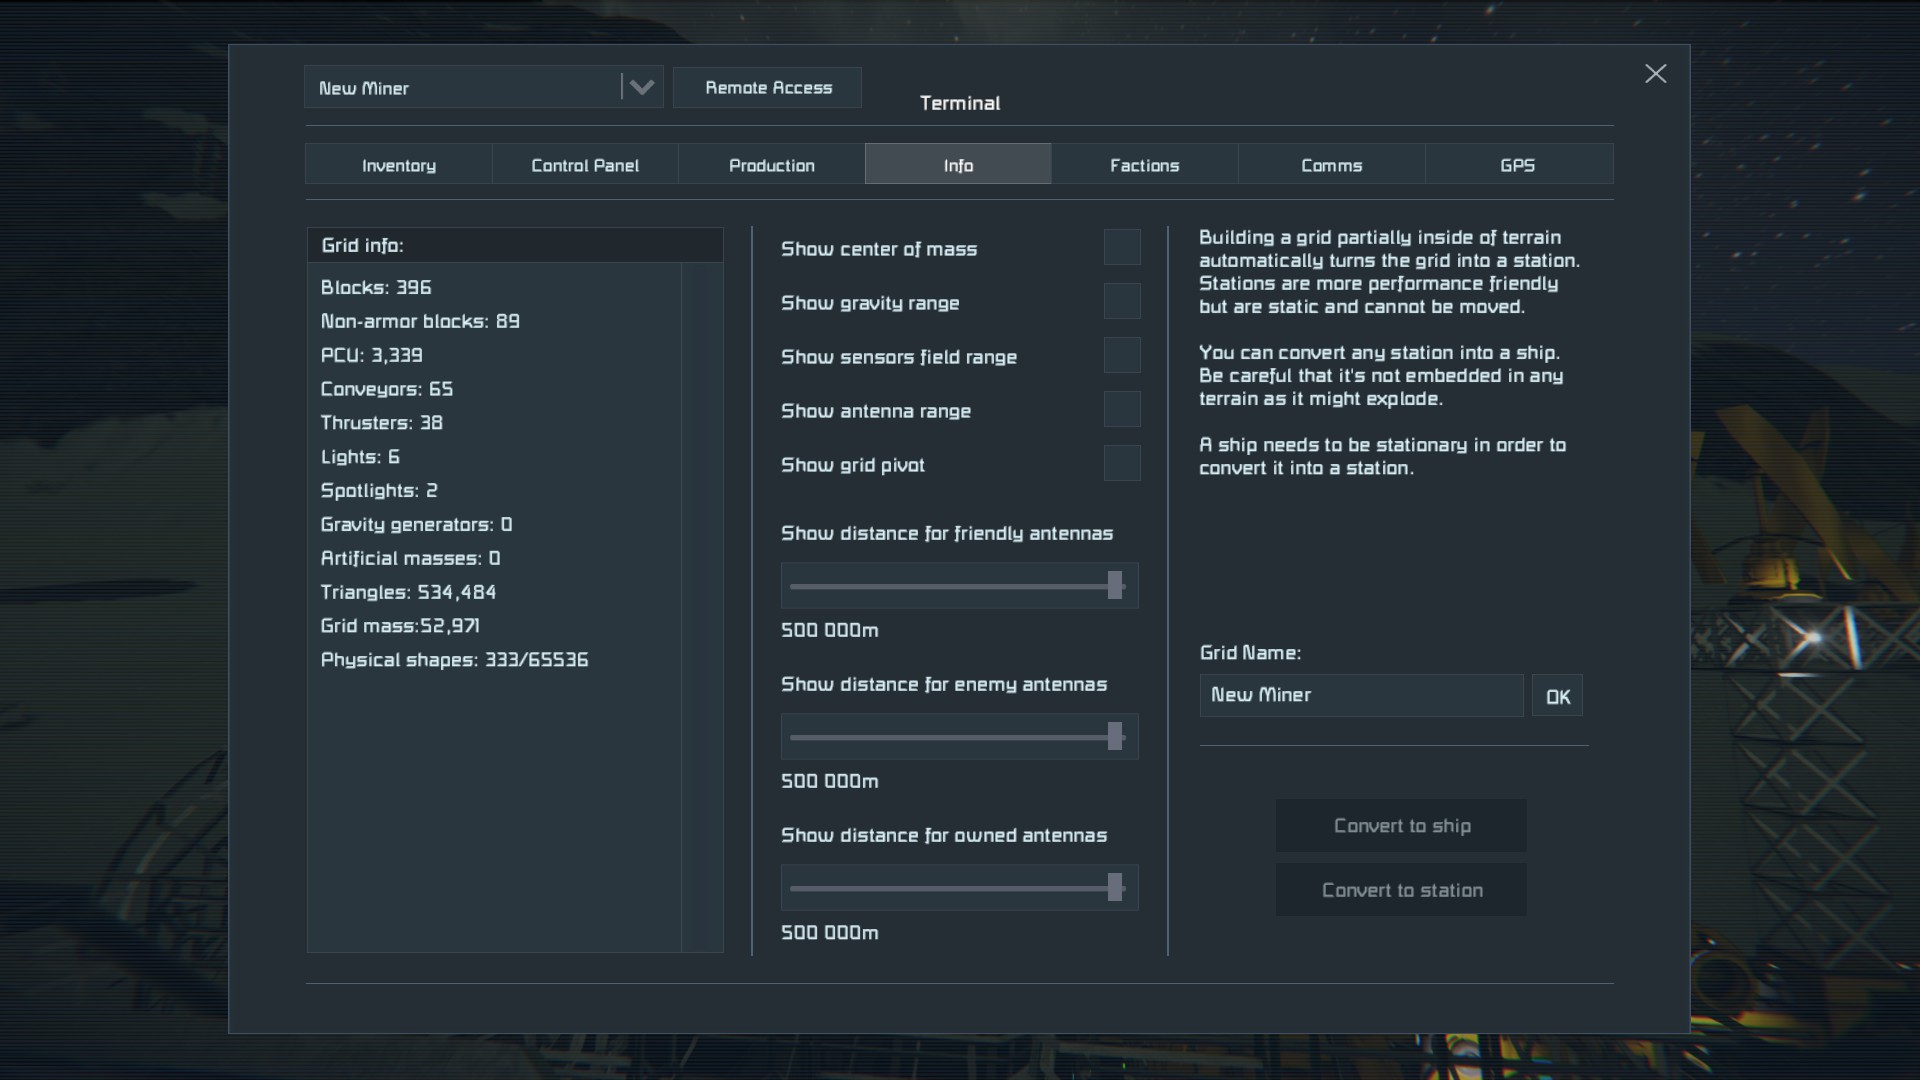Click the friendly antennas '500 000m' value
1920x1080 pixels.
(x=829, y=630)
